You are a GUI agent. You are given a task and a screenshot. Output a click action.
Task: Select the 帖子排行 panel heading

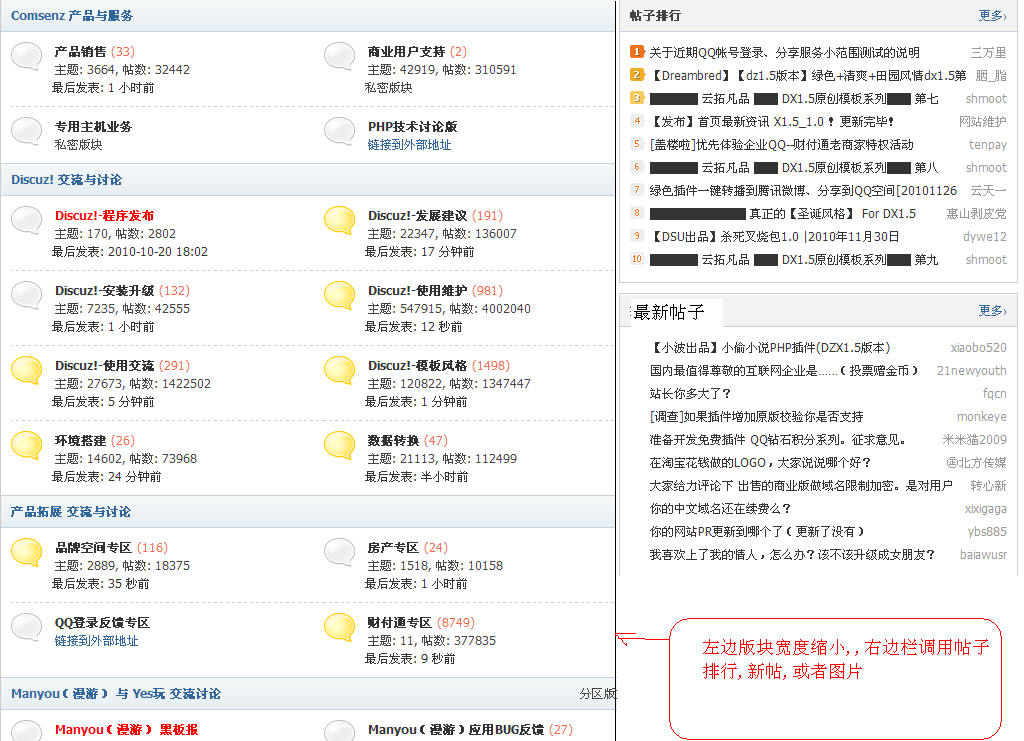pos(655,16)
